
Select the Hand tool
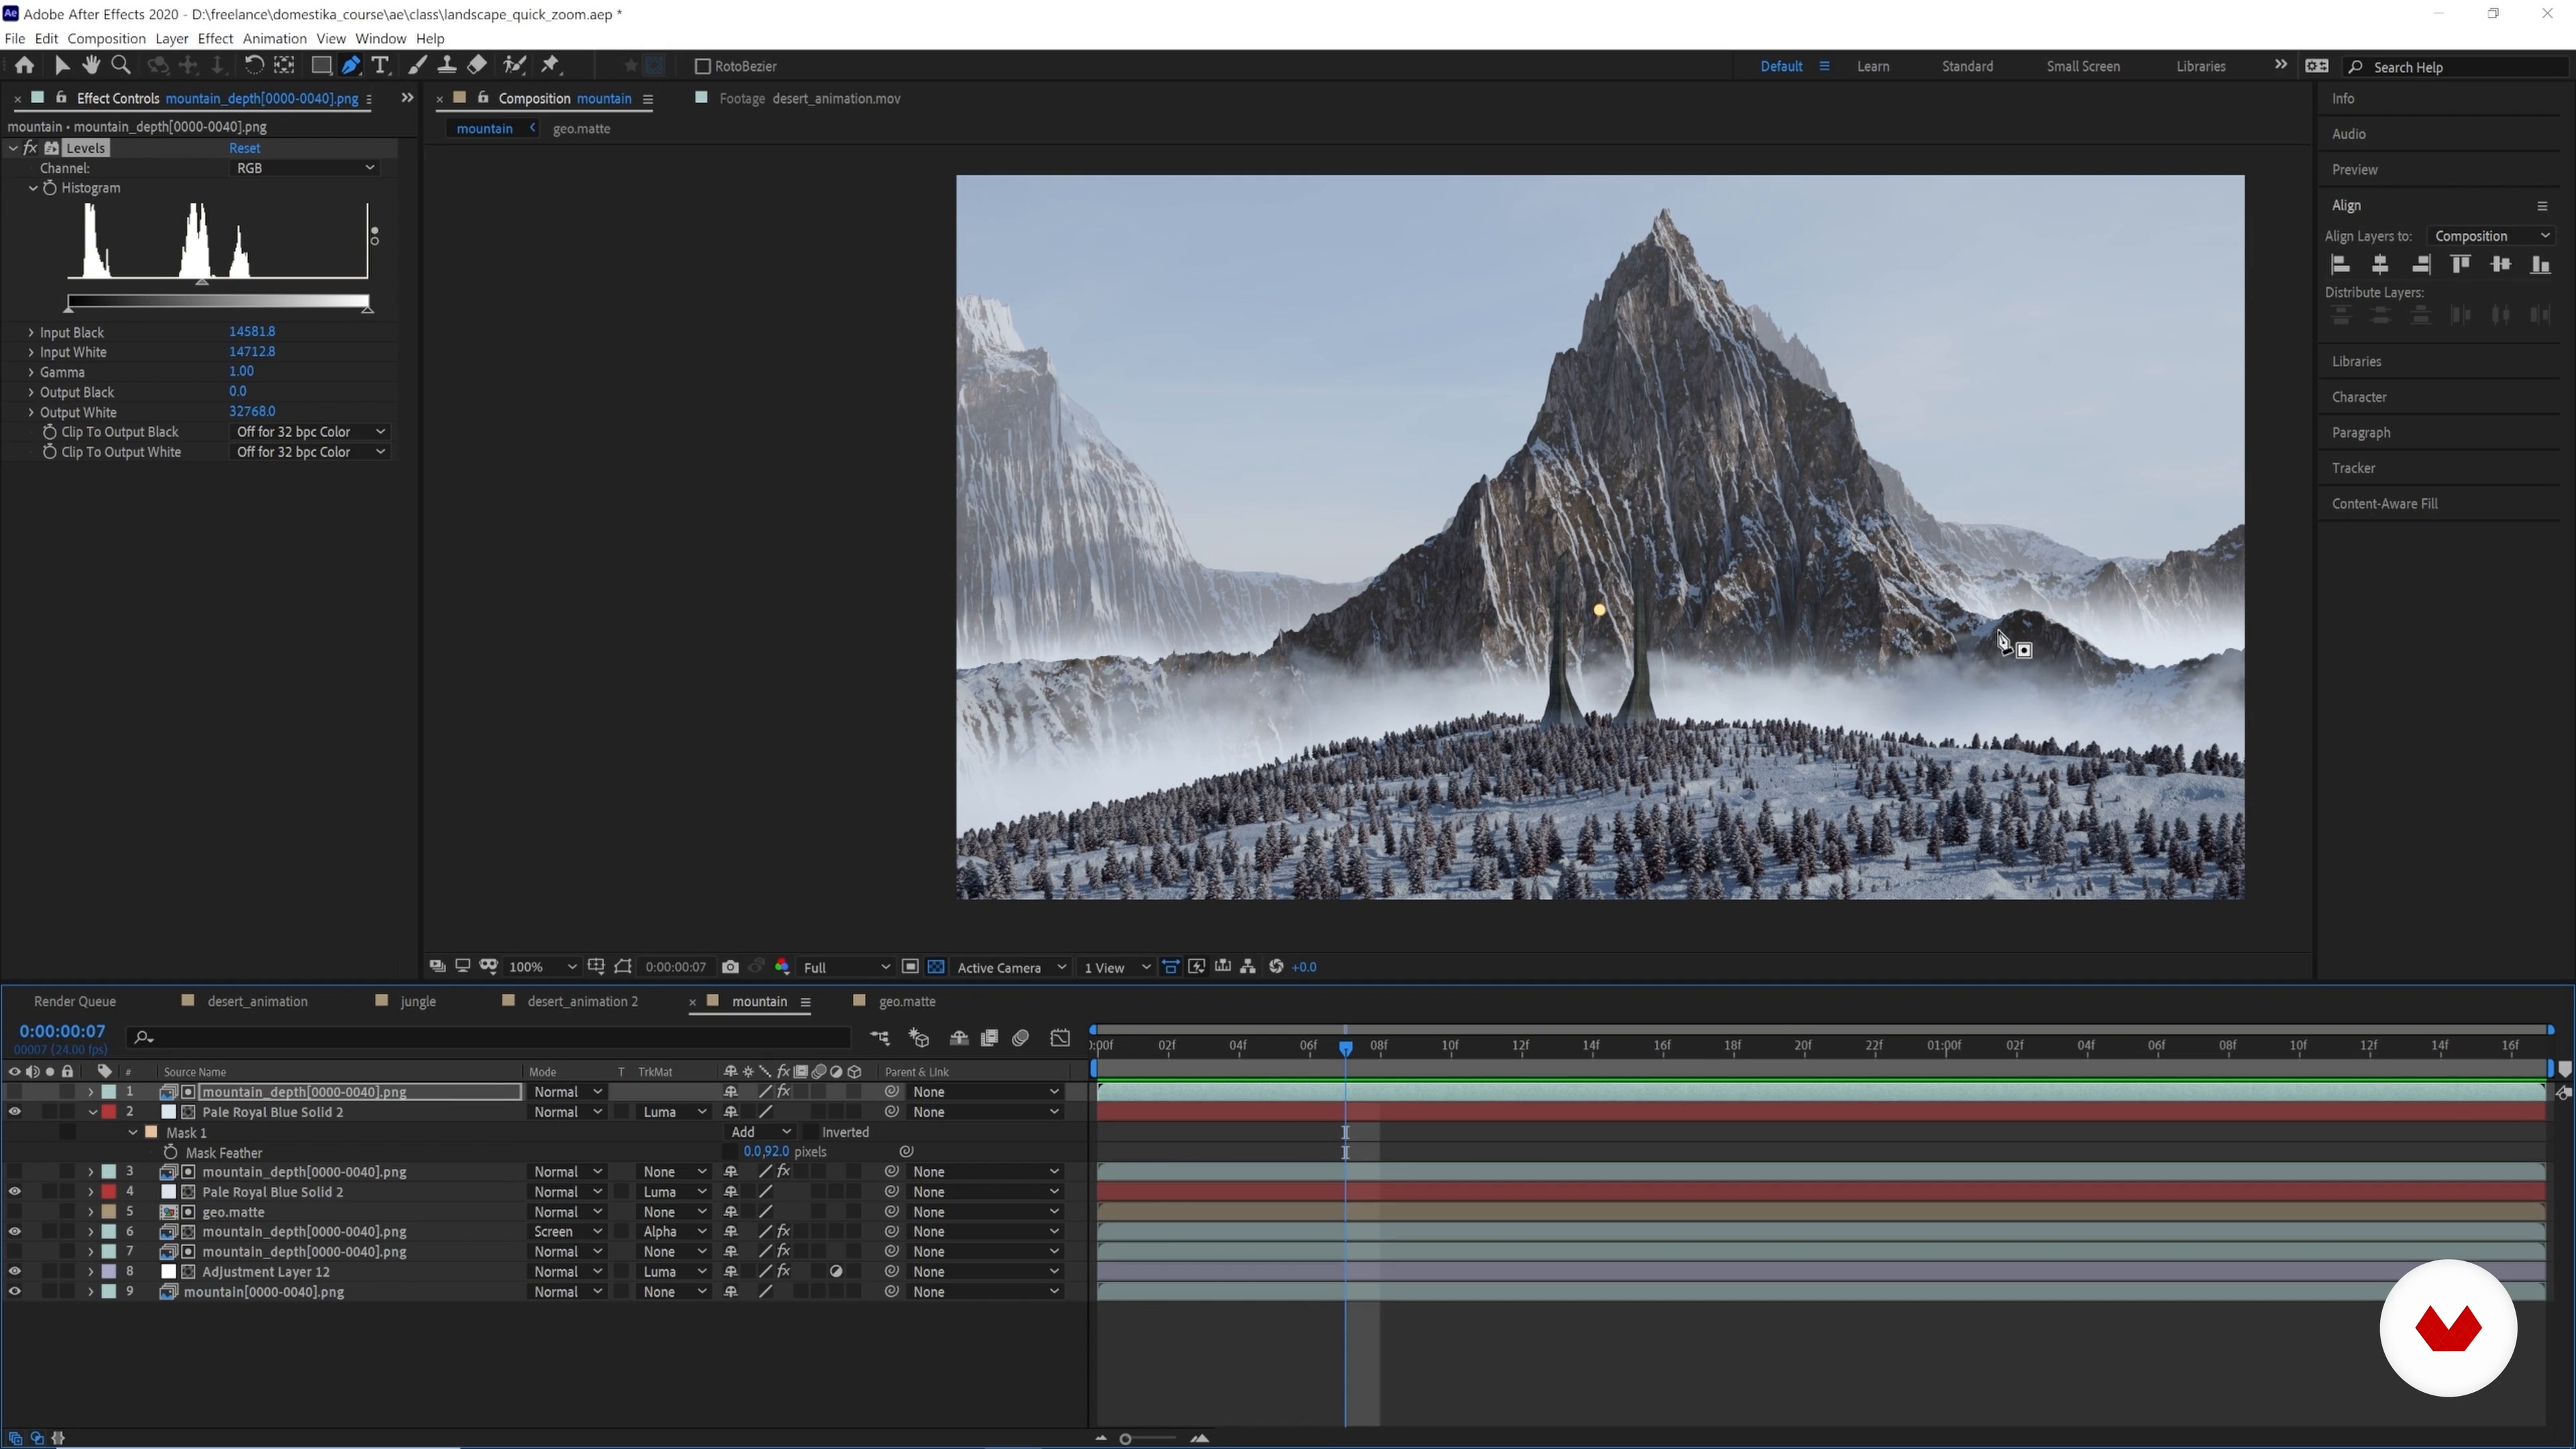(x=91, y=65)
